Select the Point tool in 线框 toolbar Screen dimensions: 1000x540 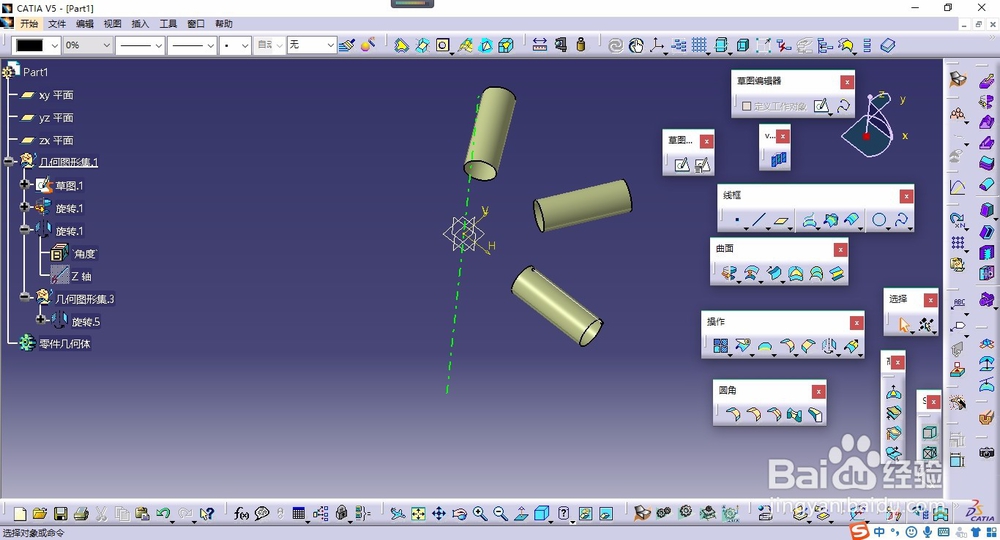point(737,221)
